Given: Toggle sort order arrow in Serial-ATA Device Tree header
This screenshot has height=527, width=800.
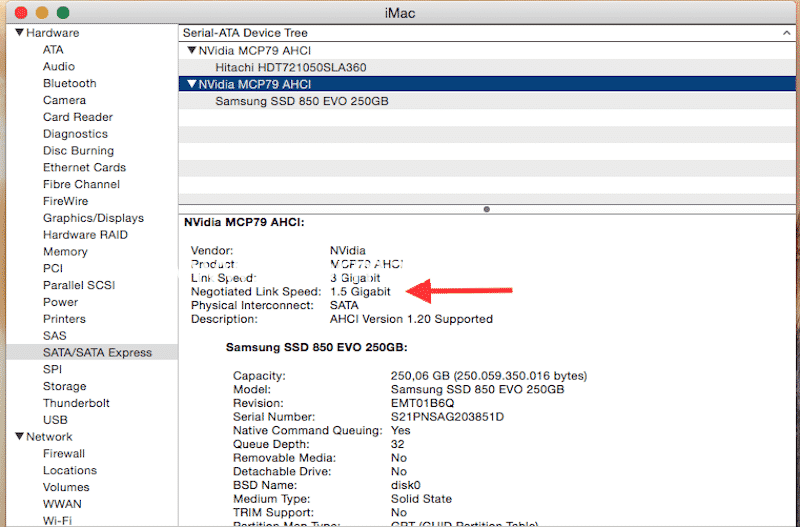Looking at the screenshot, I should (x=786, y=33).
